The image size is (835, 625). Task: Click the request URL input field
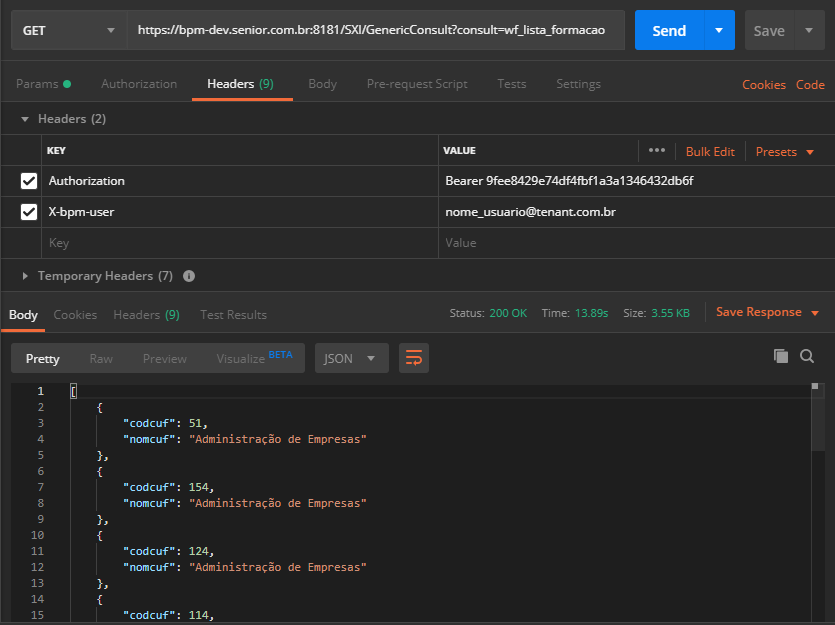click(x=375, y=31)
